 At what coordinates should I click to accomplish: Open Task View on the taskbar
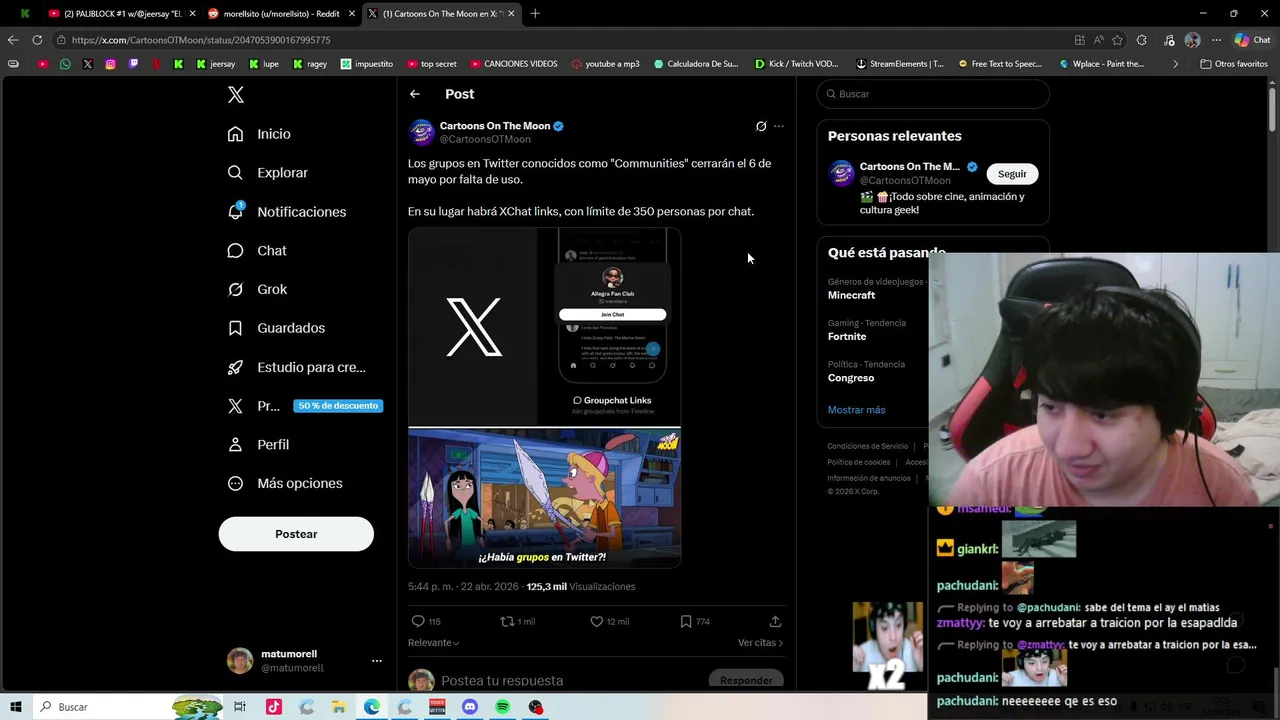click(240, 707)
